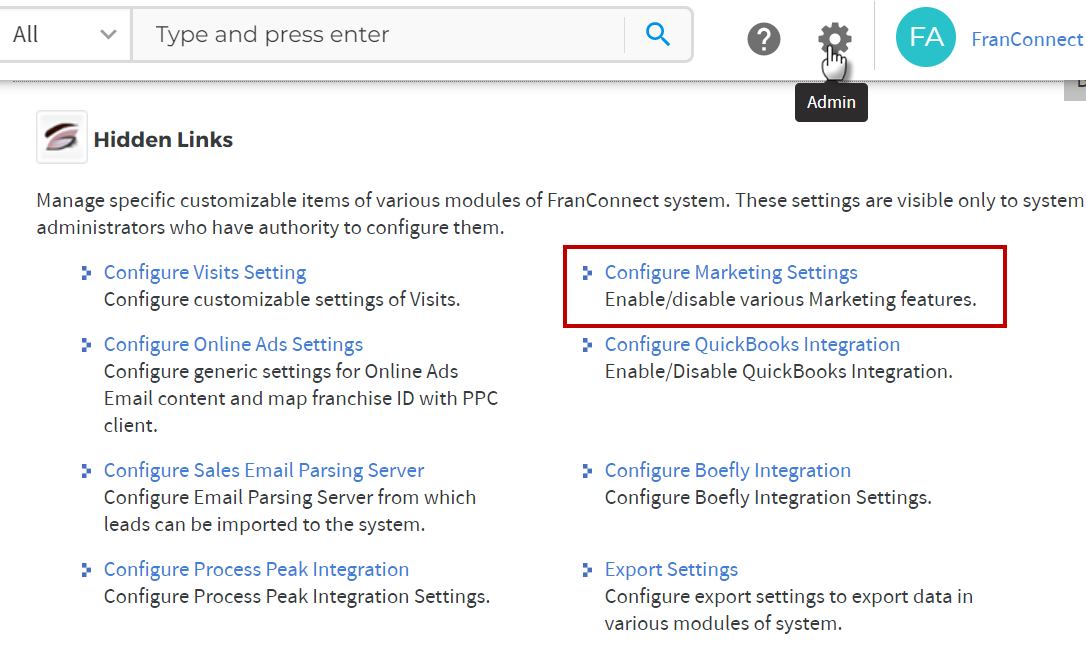This screenshot has width=1086, height=656.
Task: Click the FA user avatar
Action: coord(925,37)
